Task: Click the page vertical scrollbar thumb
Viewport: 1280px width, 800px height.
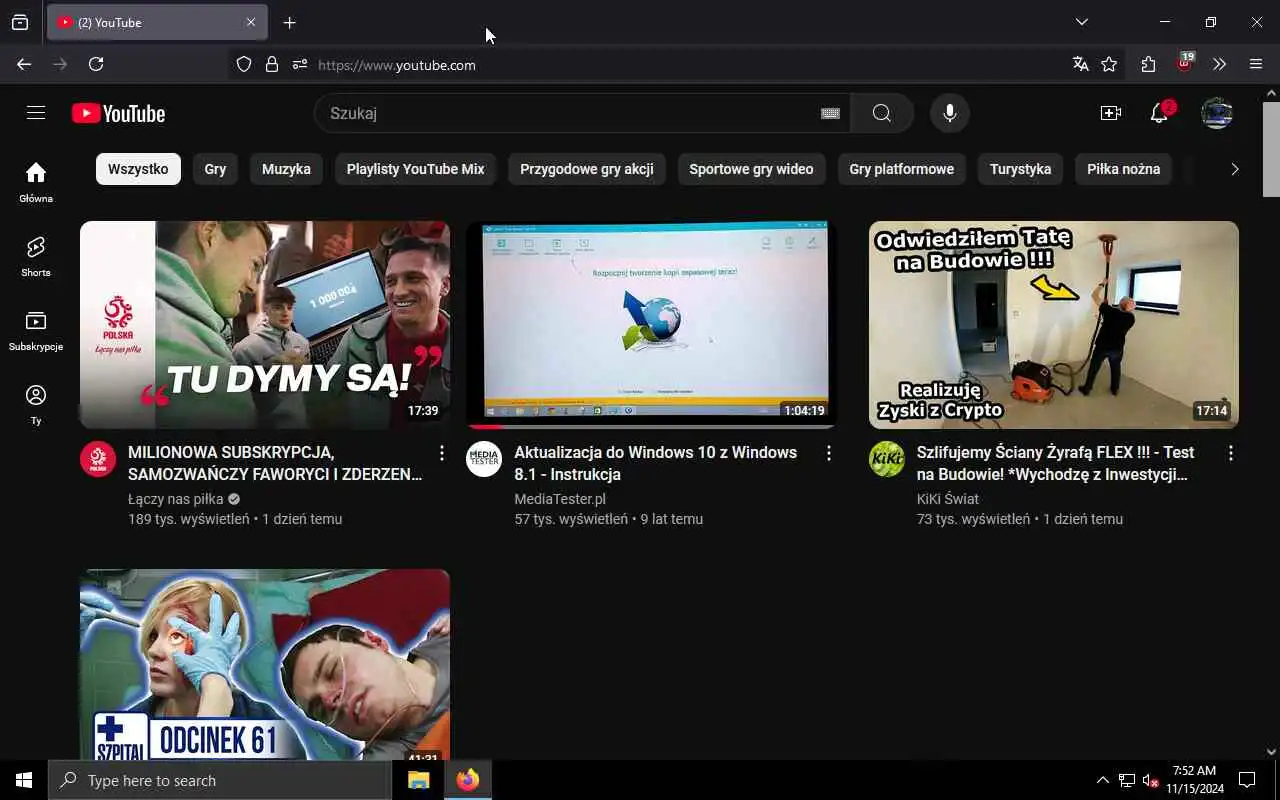Action: 1271,148
